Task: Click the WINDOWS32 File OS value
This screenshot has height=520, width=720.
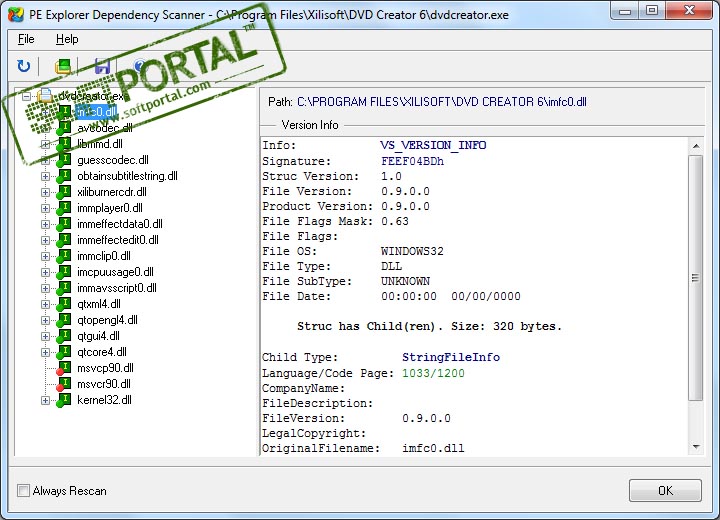Action: coord(412,252)
